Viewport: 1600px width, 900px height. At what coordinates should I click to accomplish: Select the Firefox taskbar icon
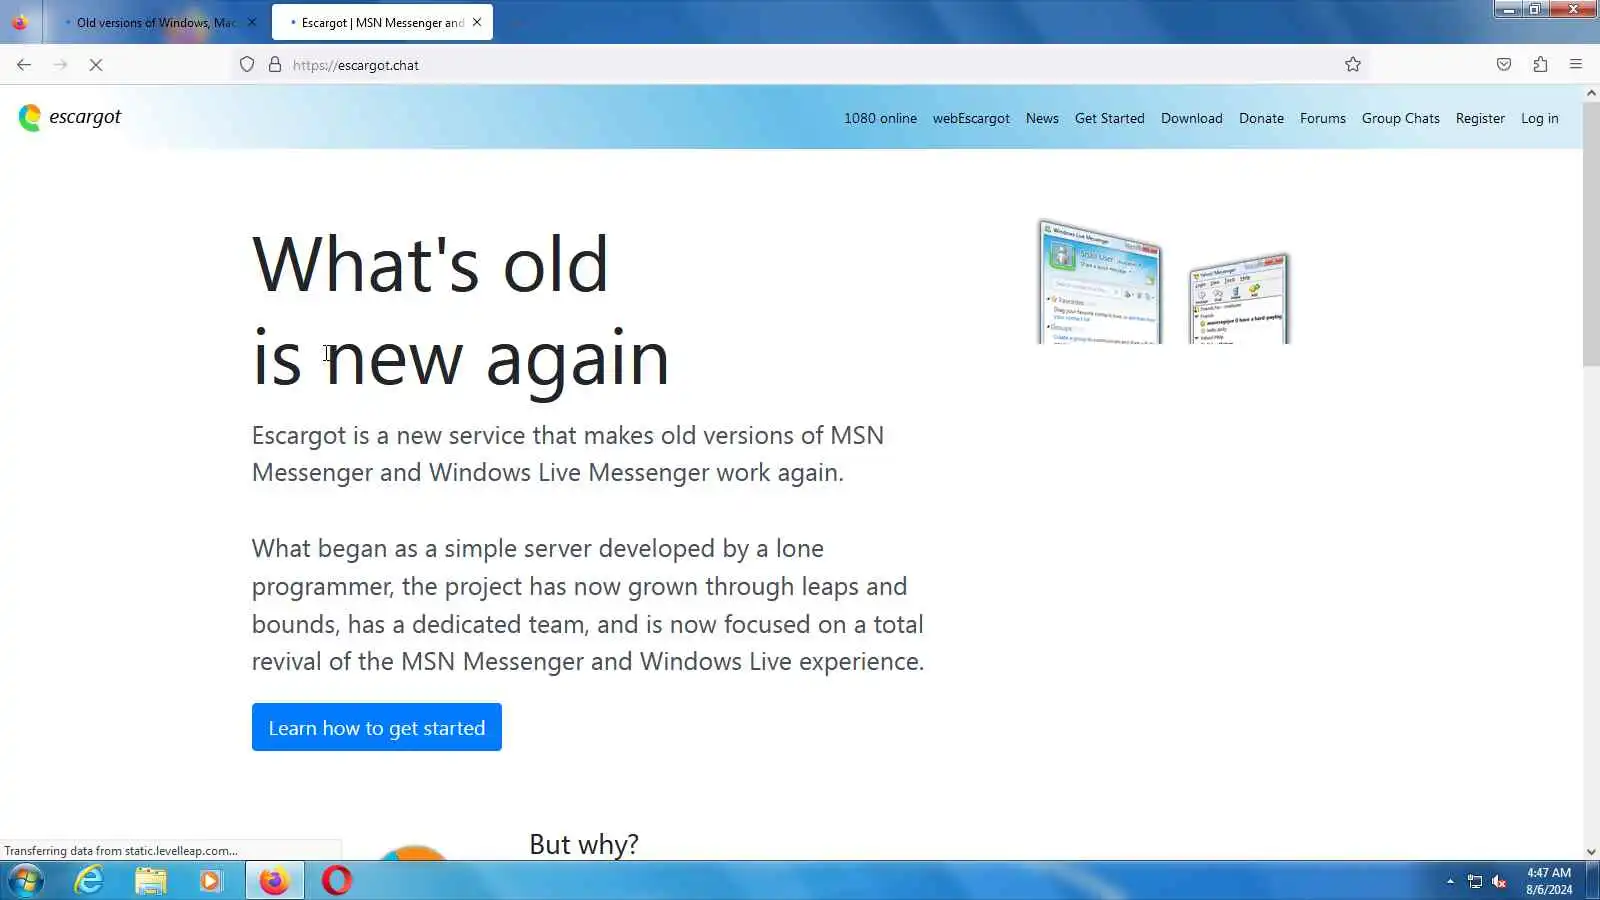click(x=274, y=881)
